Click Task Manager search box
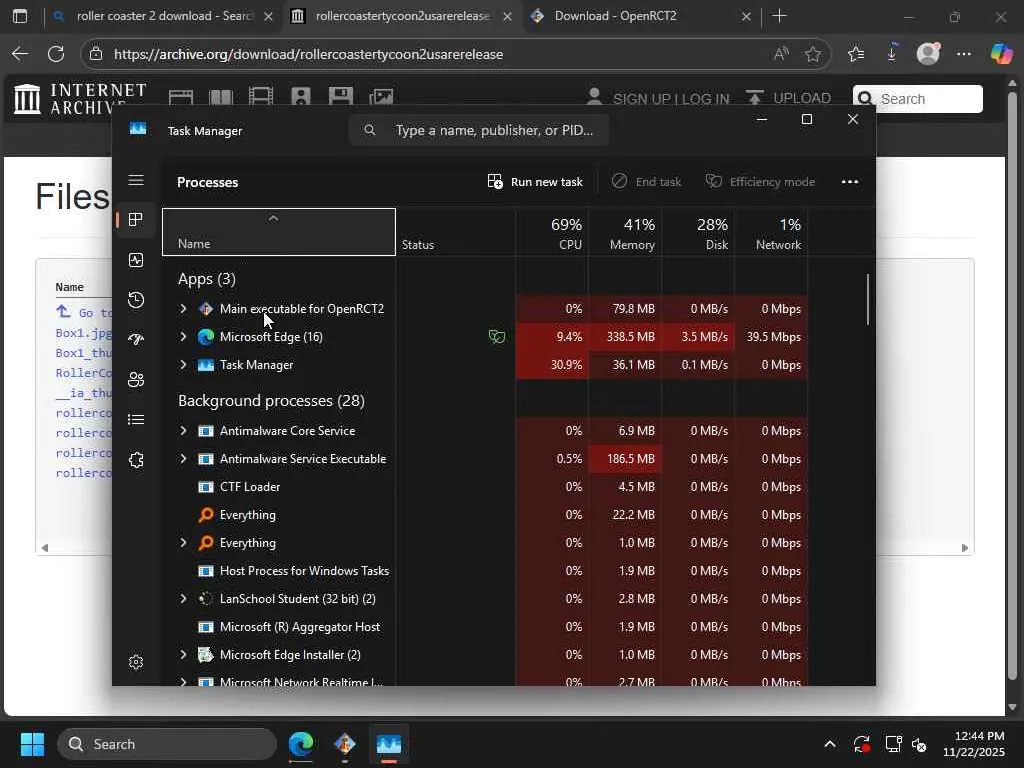Image resolution: width=1024 pixels, height=768 pixels. 479,131
